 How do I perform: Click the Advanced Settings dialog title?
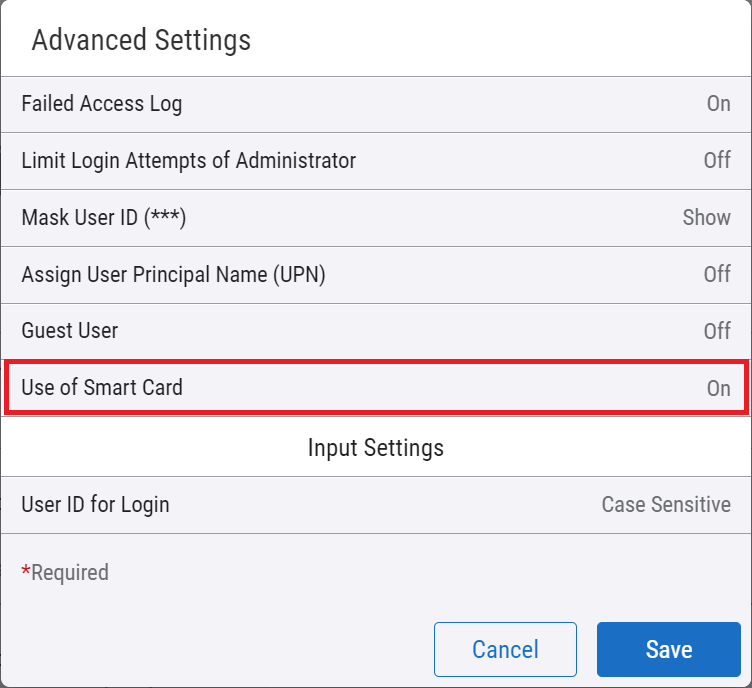coord(141,41)
